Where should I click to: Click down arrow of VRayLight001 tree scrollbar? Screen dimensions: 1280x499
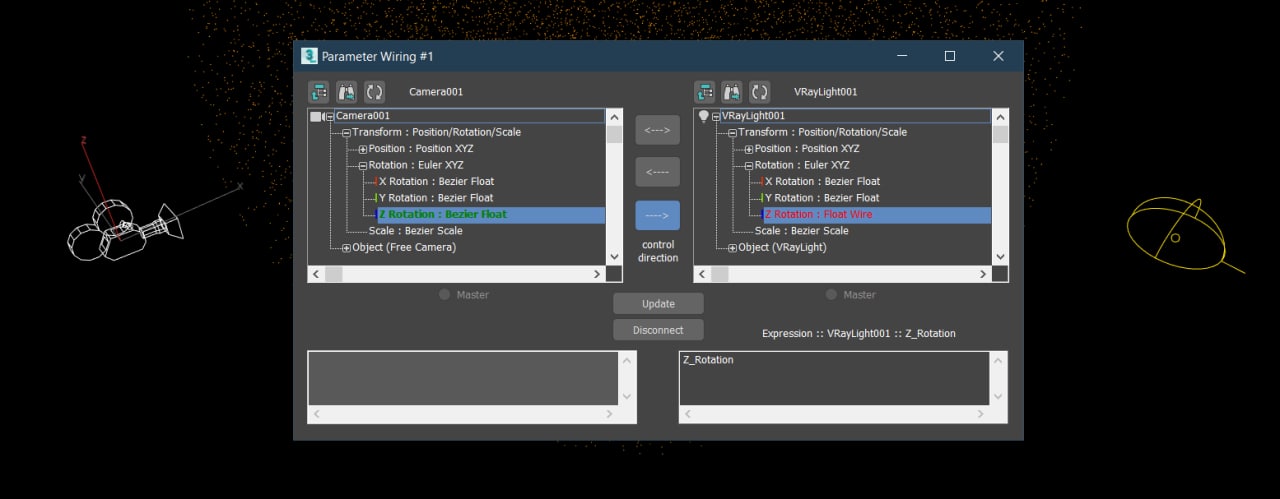[1000, 257]
